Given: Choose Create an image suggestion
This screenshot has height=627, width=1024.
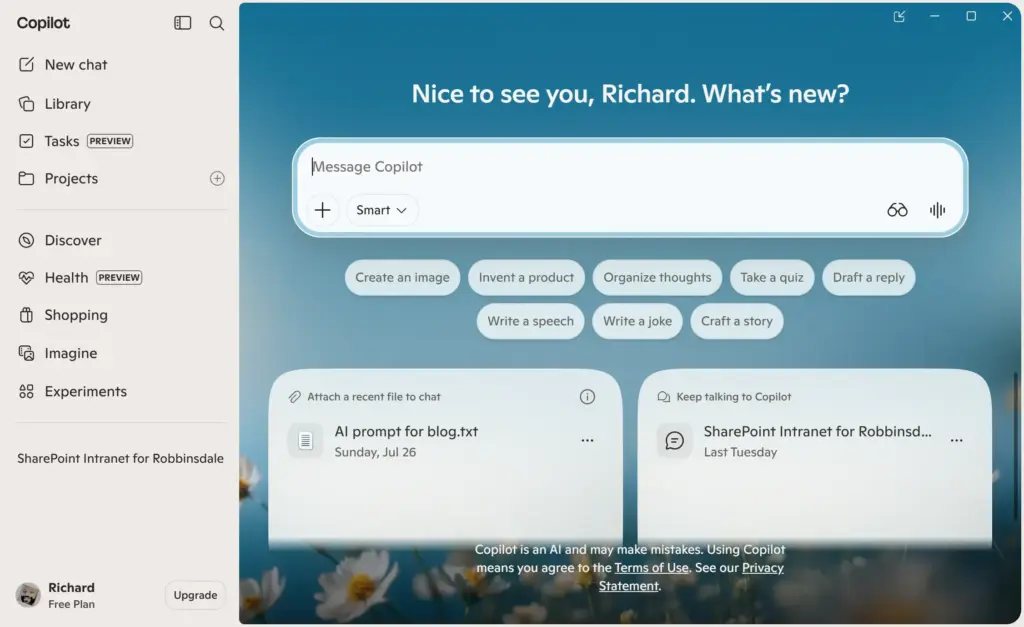Looking at the screenshot, I should click(x=402, y=278).
